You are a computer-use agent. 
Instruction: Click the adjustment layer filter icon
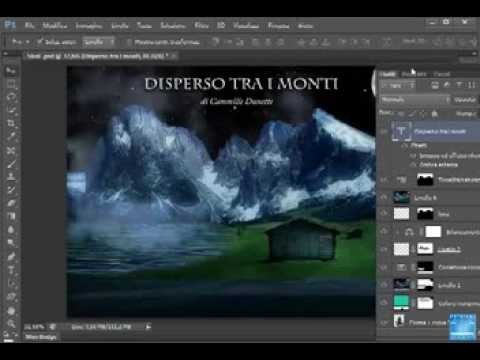447,85
